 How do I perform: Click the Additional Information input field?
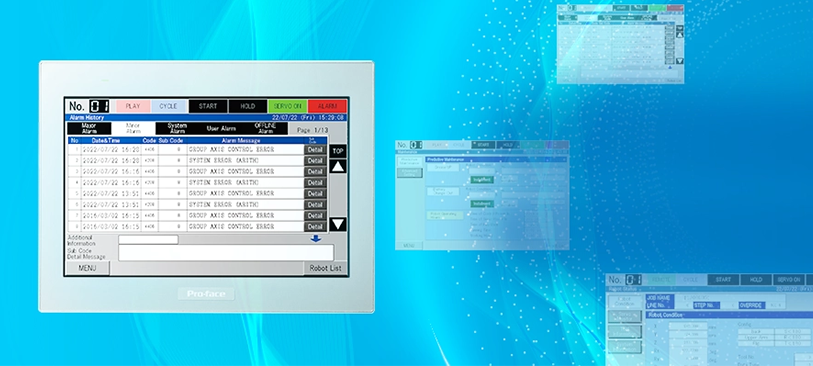148,240
